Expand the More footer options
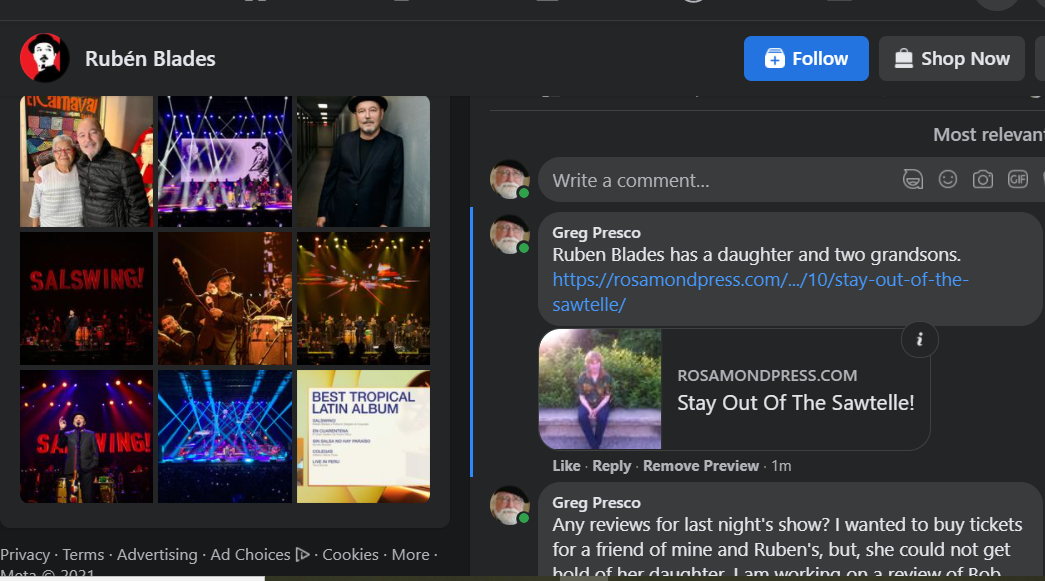The image size is (1045, 581). (410, 554)
